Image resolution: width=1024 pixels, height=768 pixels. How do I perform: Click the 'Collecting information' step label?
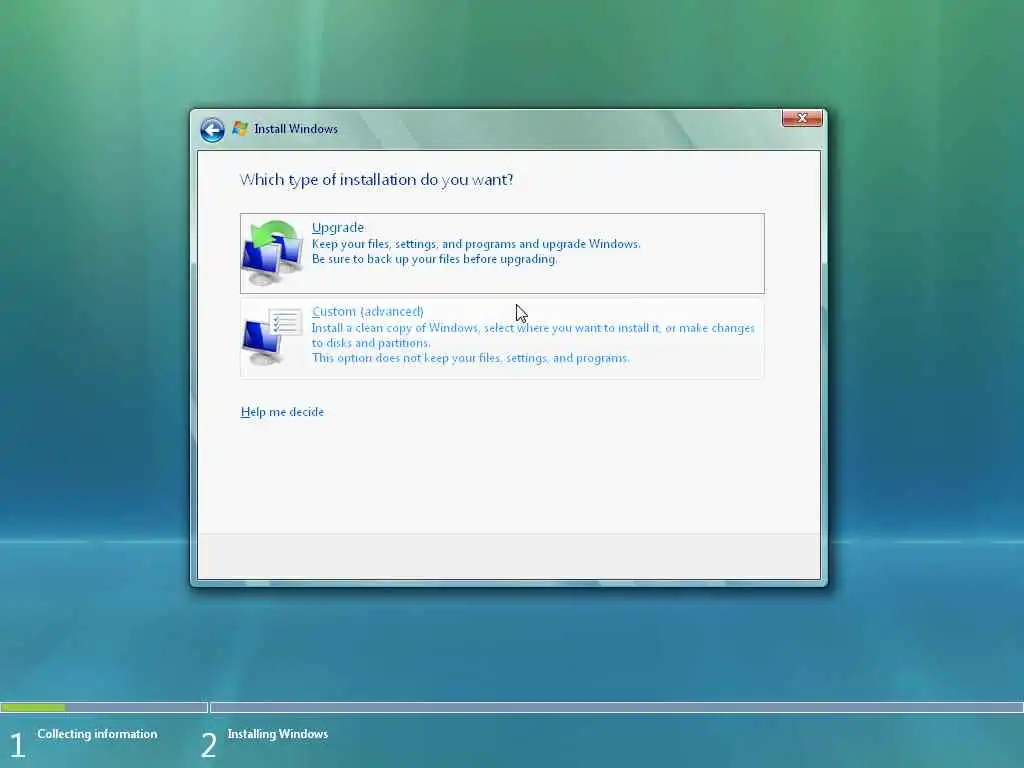(97, 734)
